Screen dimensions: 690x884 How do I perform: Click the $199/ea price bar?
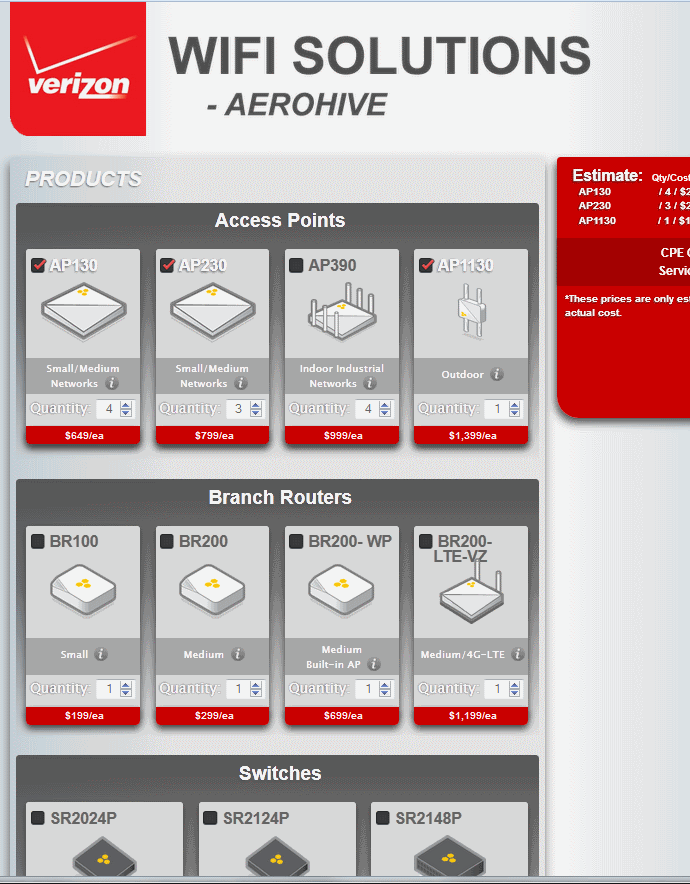(83, 715)
